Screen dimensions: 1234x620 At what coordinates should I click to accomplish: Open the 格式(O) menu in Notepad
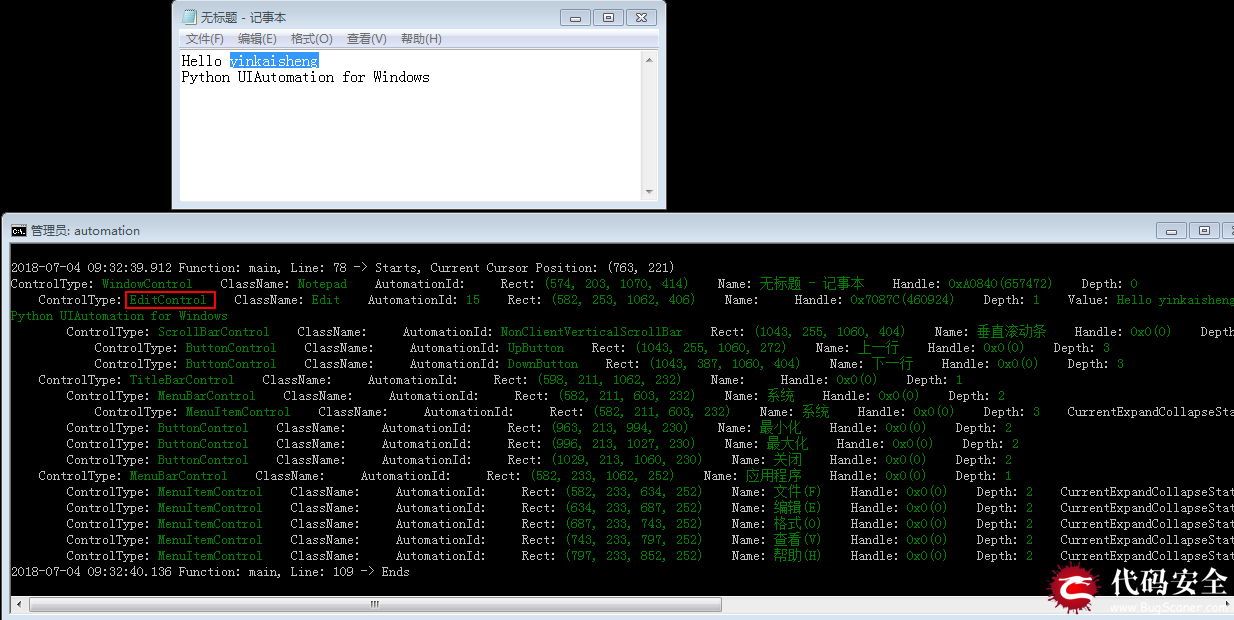pos(311,39)
